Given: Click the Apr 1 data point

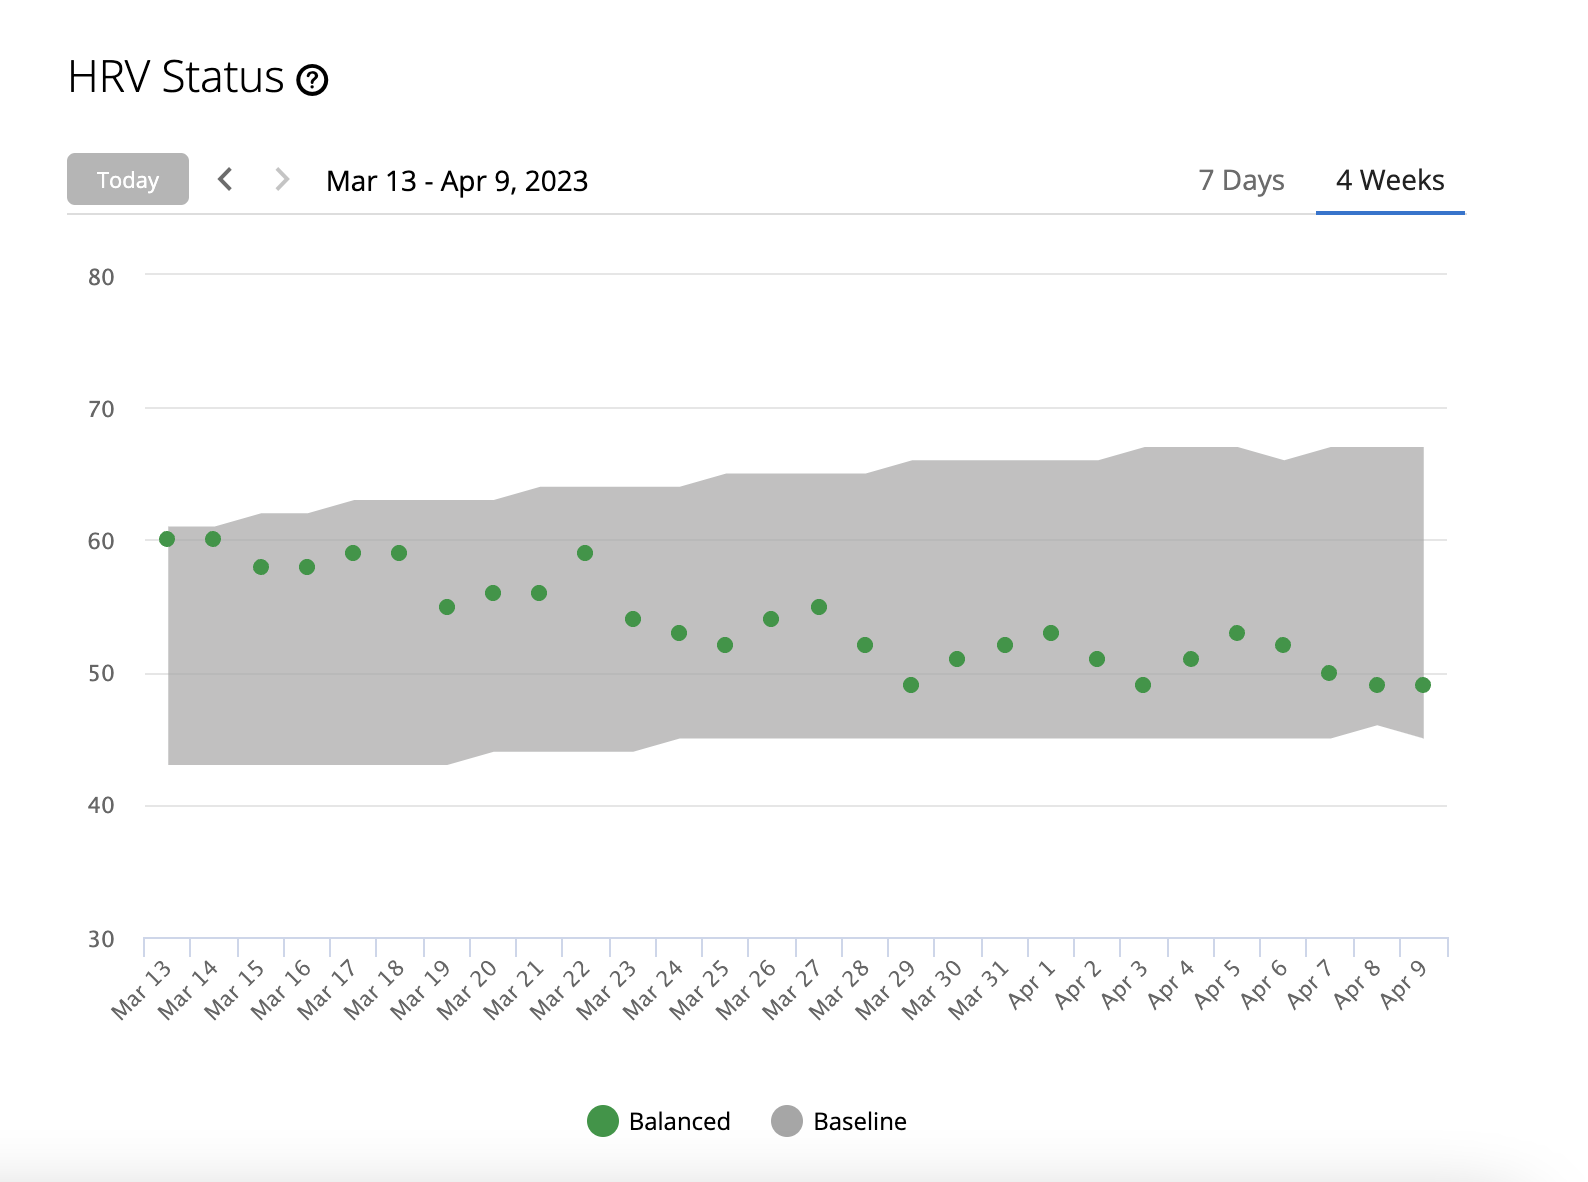Looking at the screenshot, I should (1051, 633).
